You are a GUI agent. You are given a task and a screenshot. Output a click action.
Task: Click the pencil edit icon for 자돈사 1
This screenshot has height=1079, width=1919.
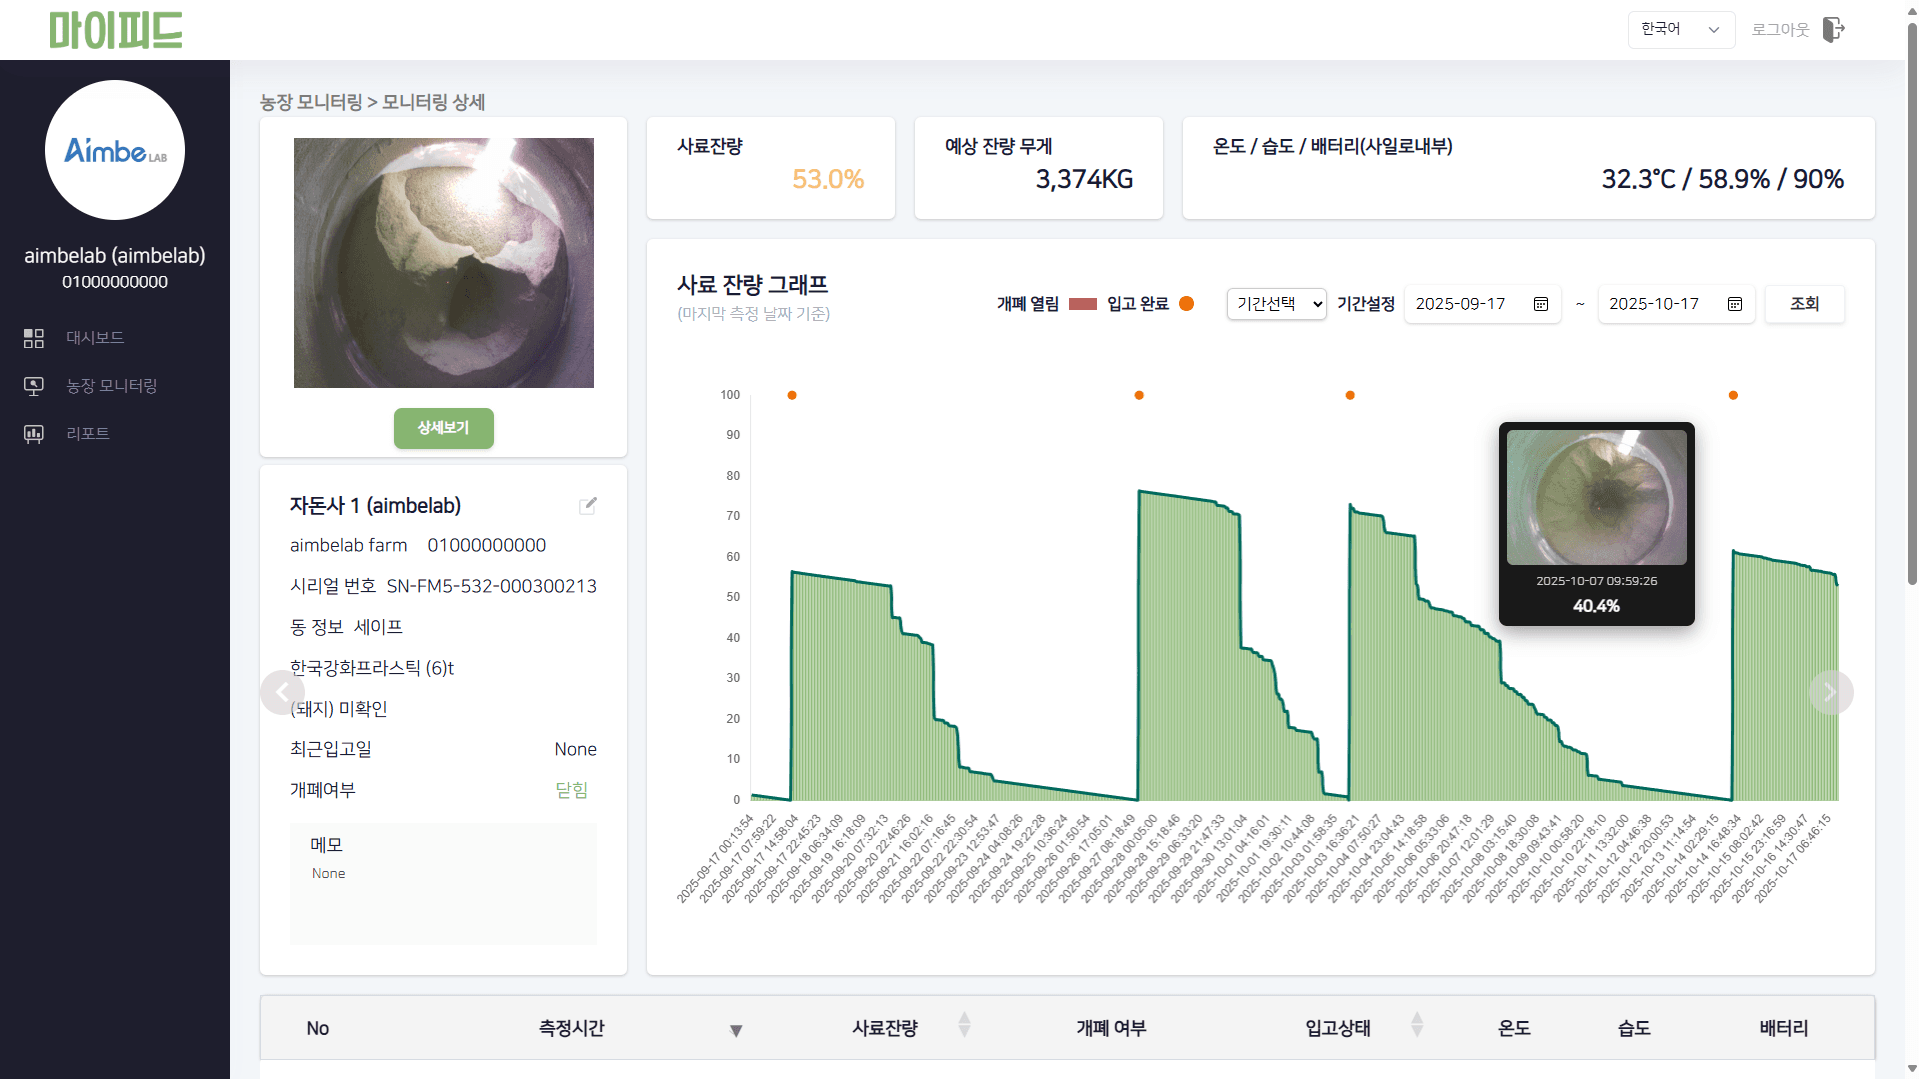[x=588, y=505]
